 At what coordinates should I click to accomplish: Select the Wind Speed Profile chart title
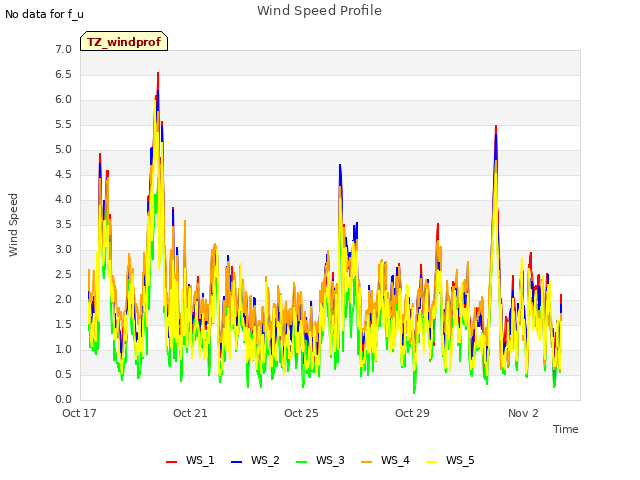point(319,11)
